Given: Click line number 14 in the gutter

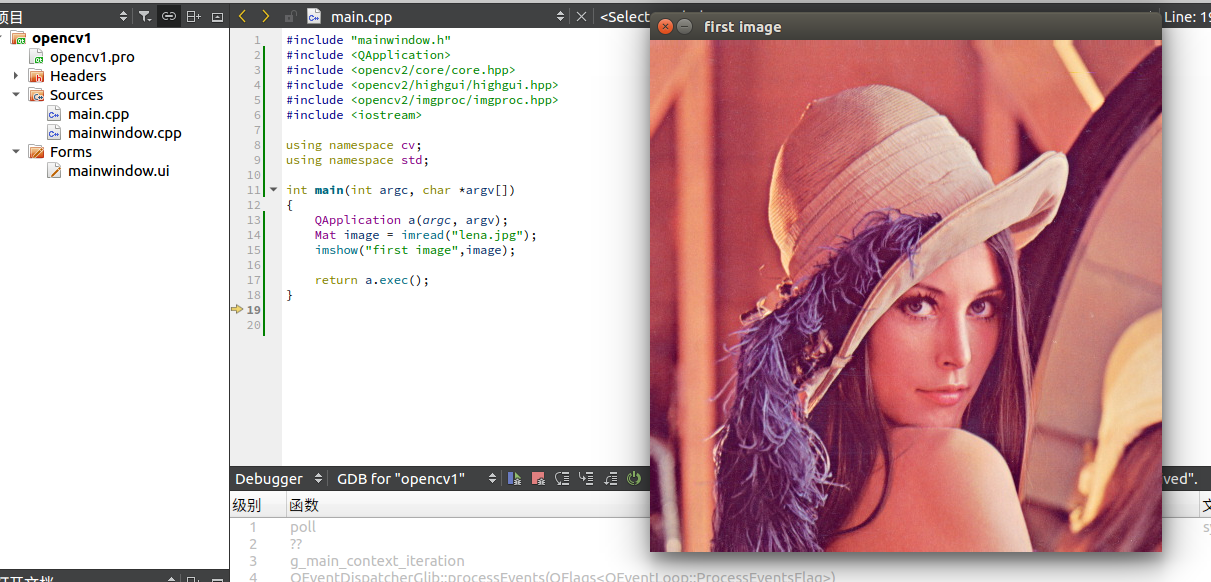Looking at the screenshot, I should click(254, 235).
